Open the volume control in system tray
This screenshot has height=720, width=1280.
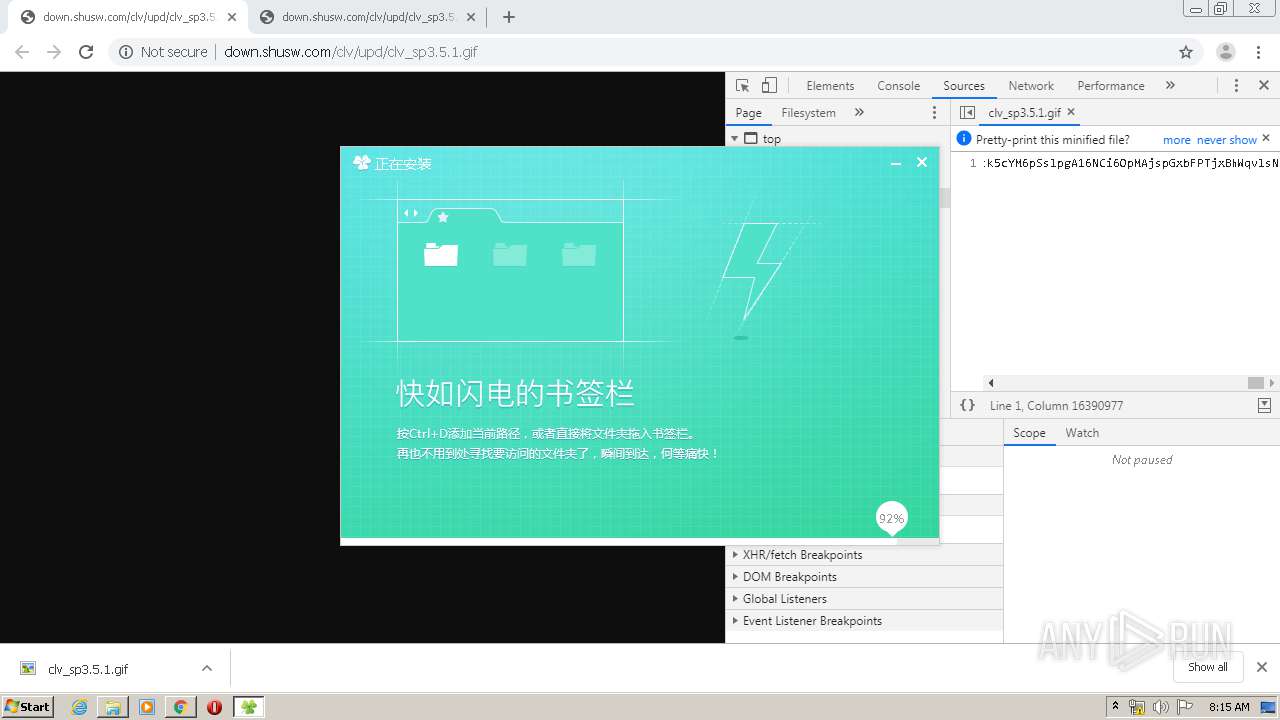click(x=1160, y=707)
